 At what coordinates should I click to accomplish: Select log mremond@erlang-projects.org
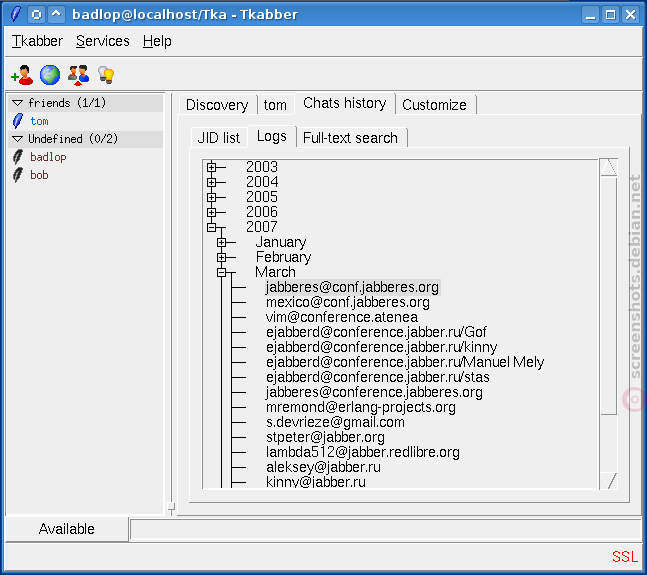point(361,407)
